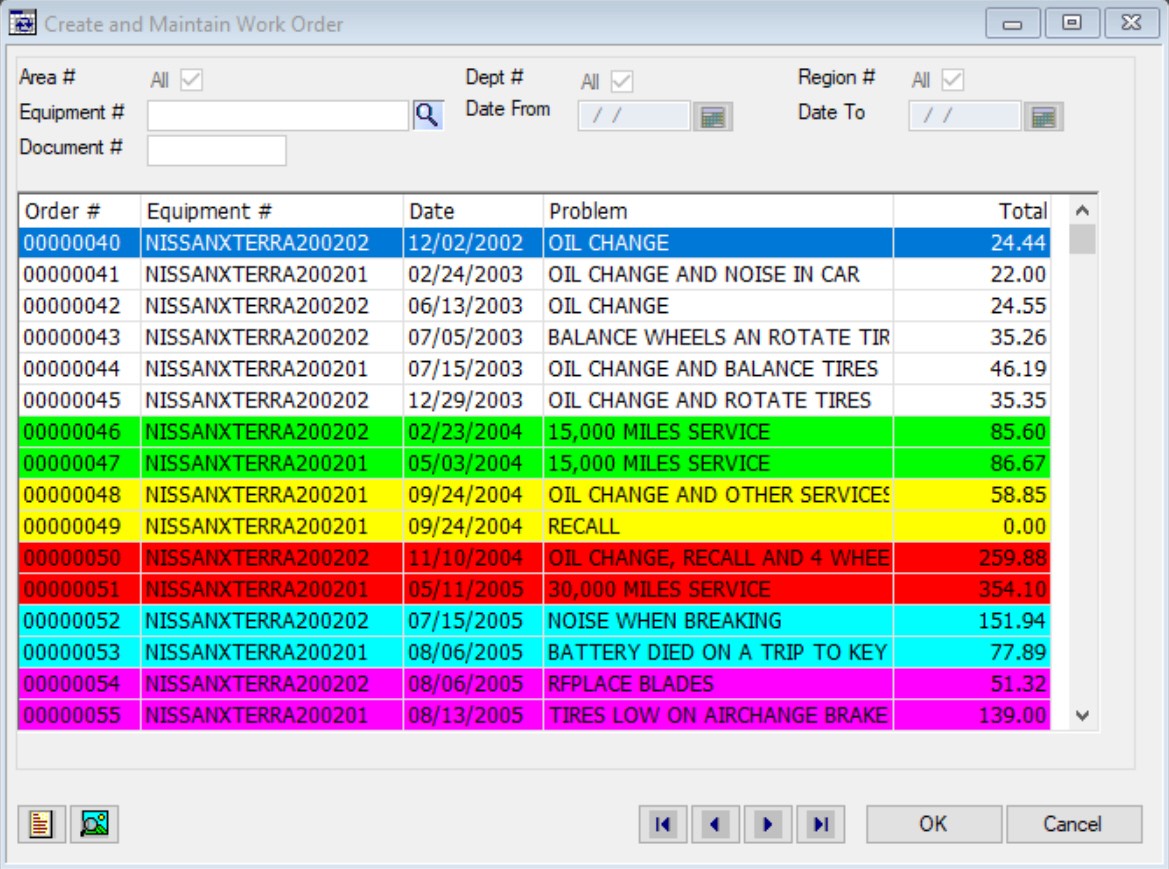Viewport: 1169px width, 869px height.
Task: Select work order 00000044
Action: [535, 369]
